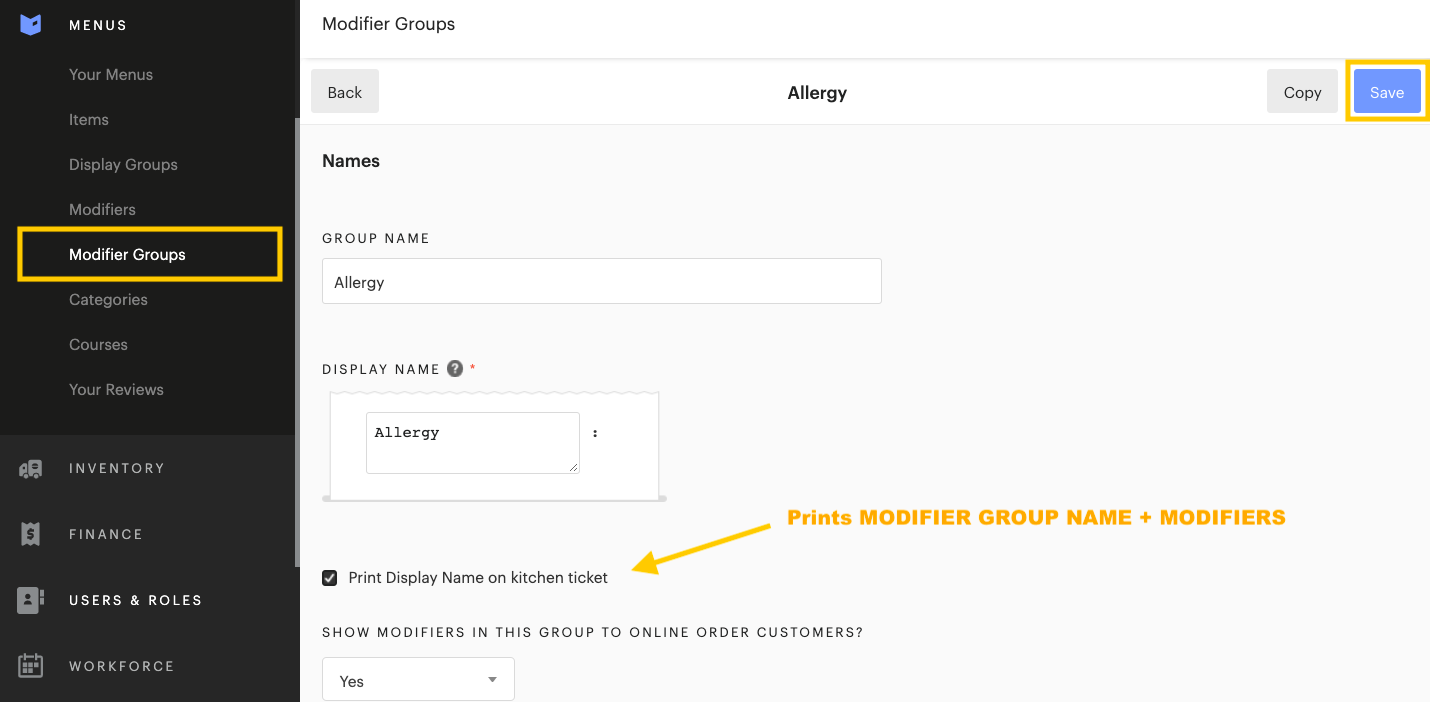Toggle the kitchen ticket printing checkbox off

[330, 578]
